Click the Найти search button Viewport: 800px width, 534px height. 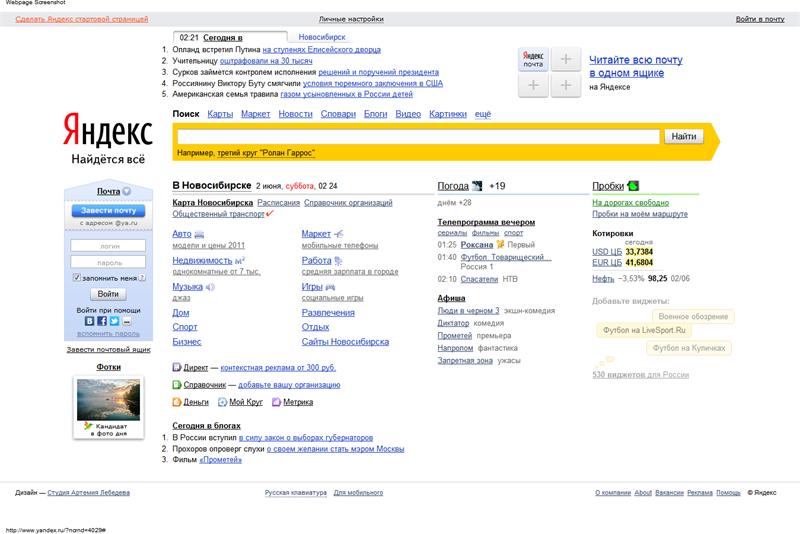click(x=684, y=136)
